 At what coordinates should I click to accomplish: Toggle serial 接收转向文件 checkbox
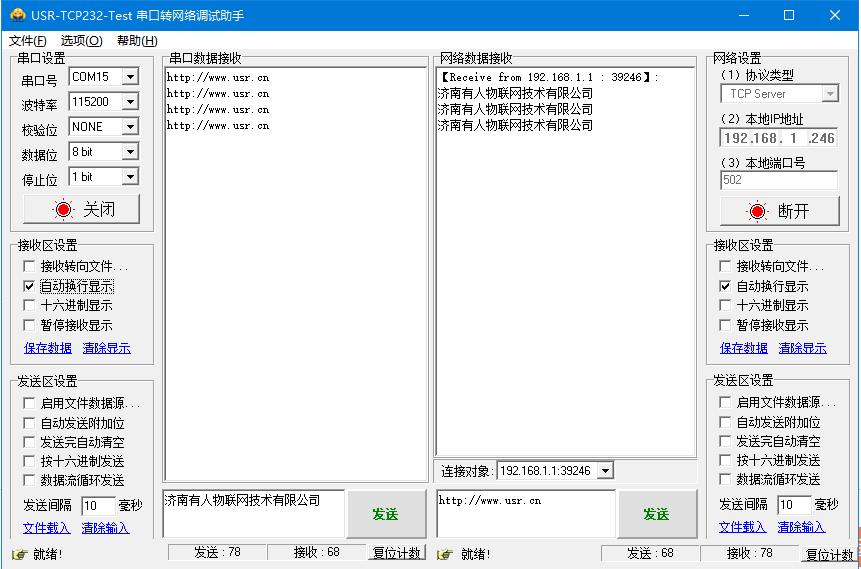tap(29, 266)
